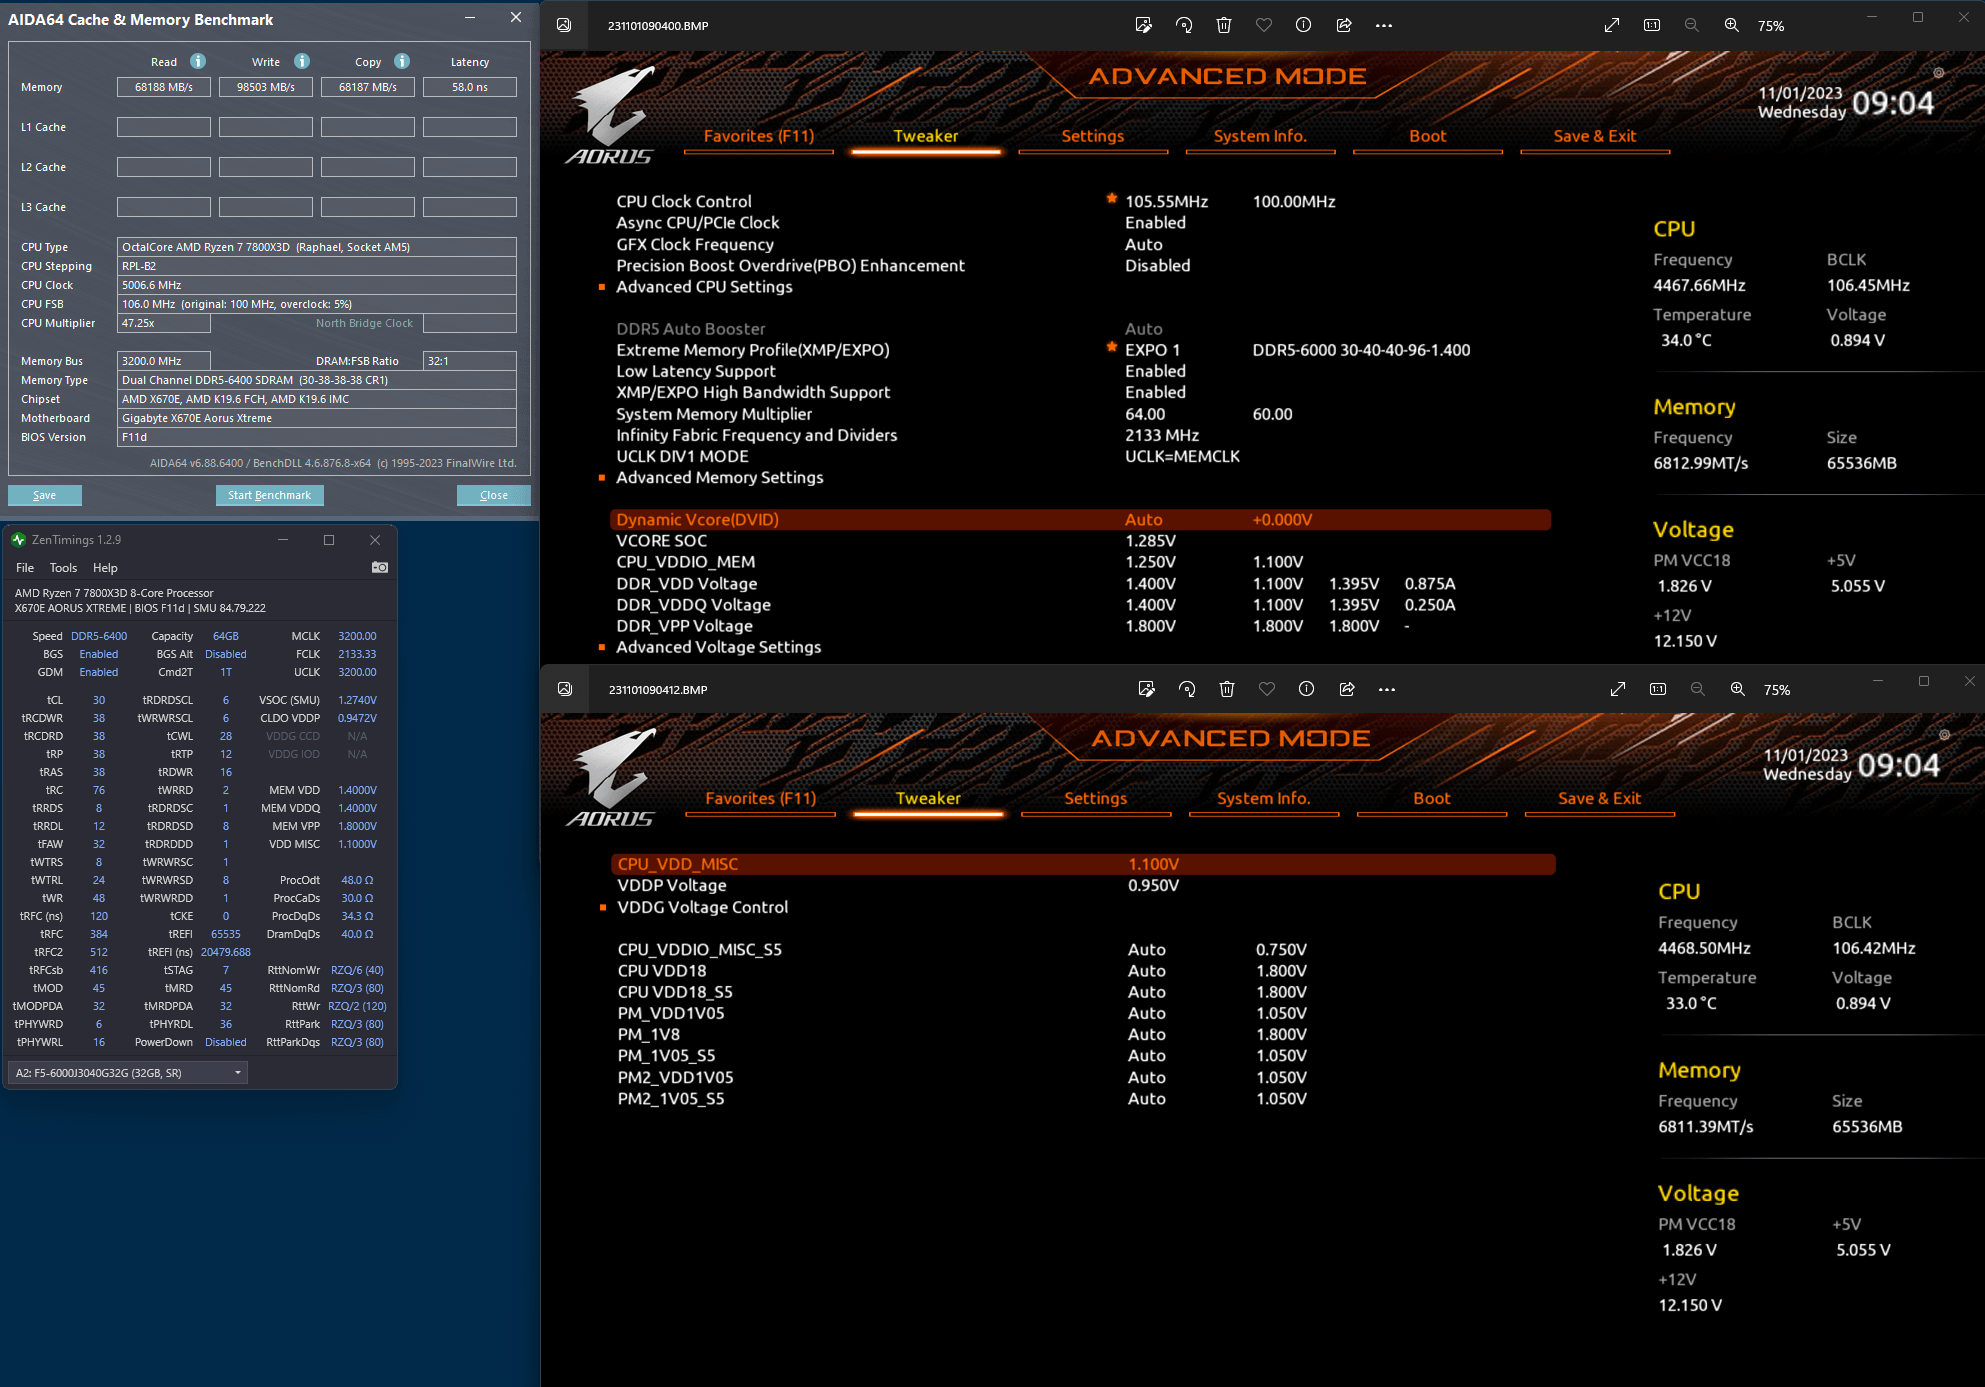Rotate the 231101090412.BMP image
1985x1387 pixels.
point(1187,689)
